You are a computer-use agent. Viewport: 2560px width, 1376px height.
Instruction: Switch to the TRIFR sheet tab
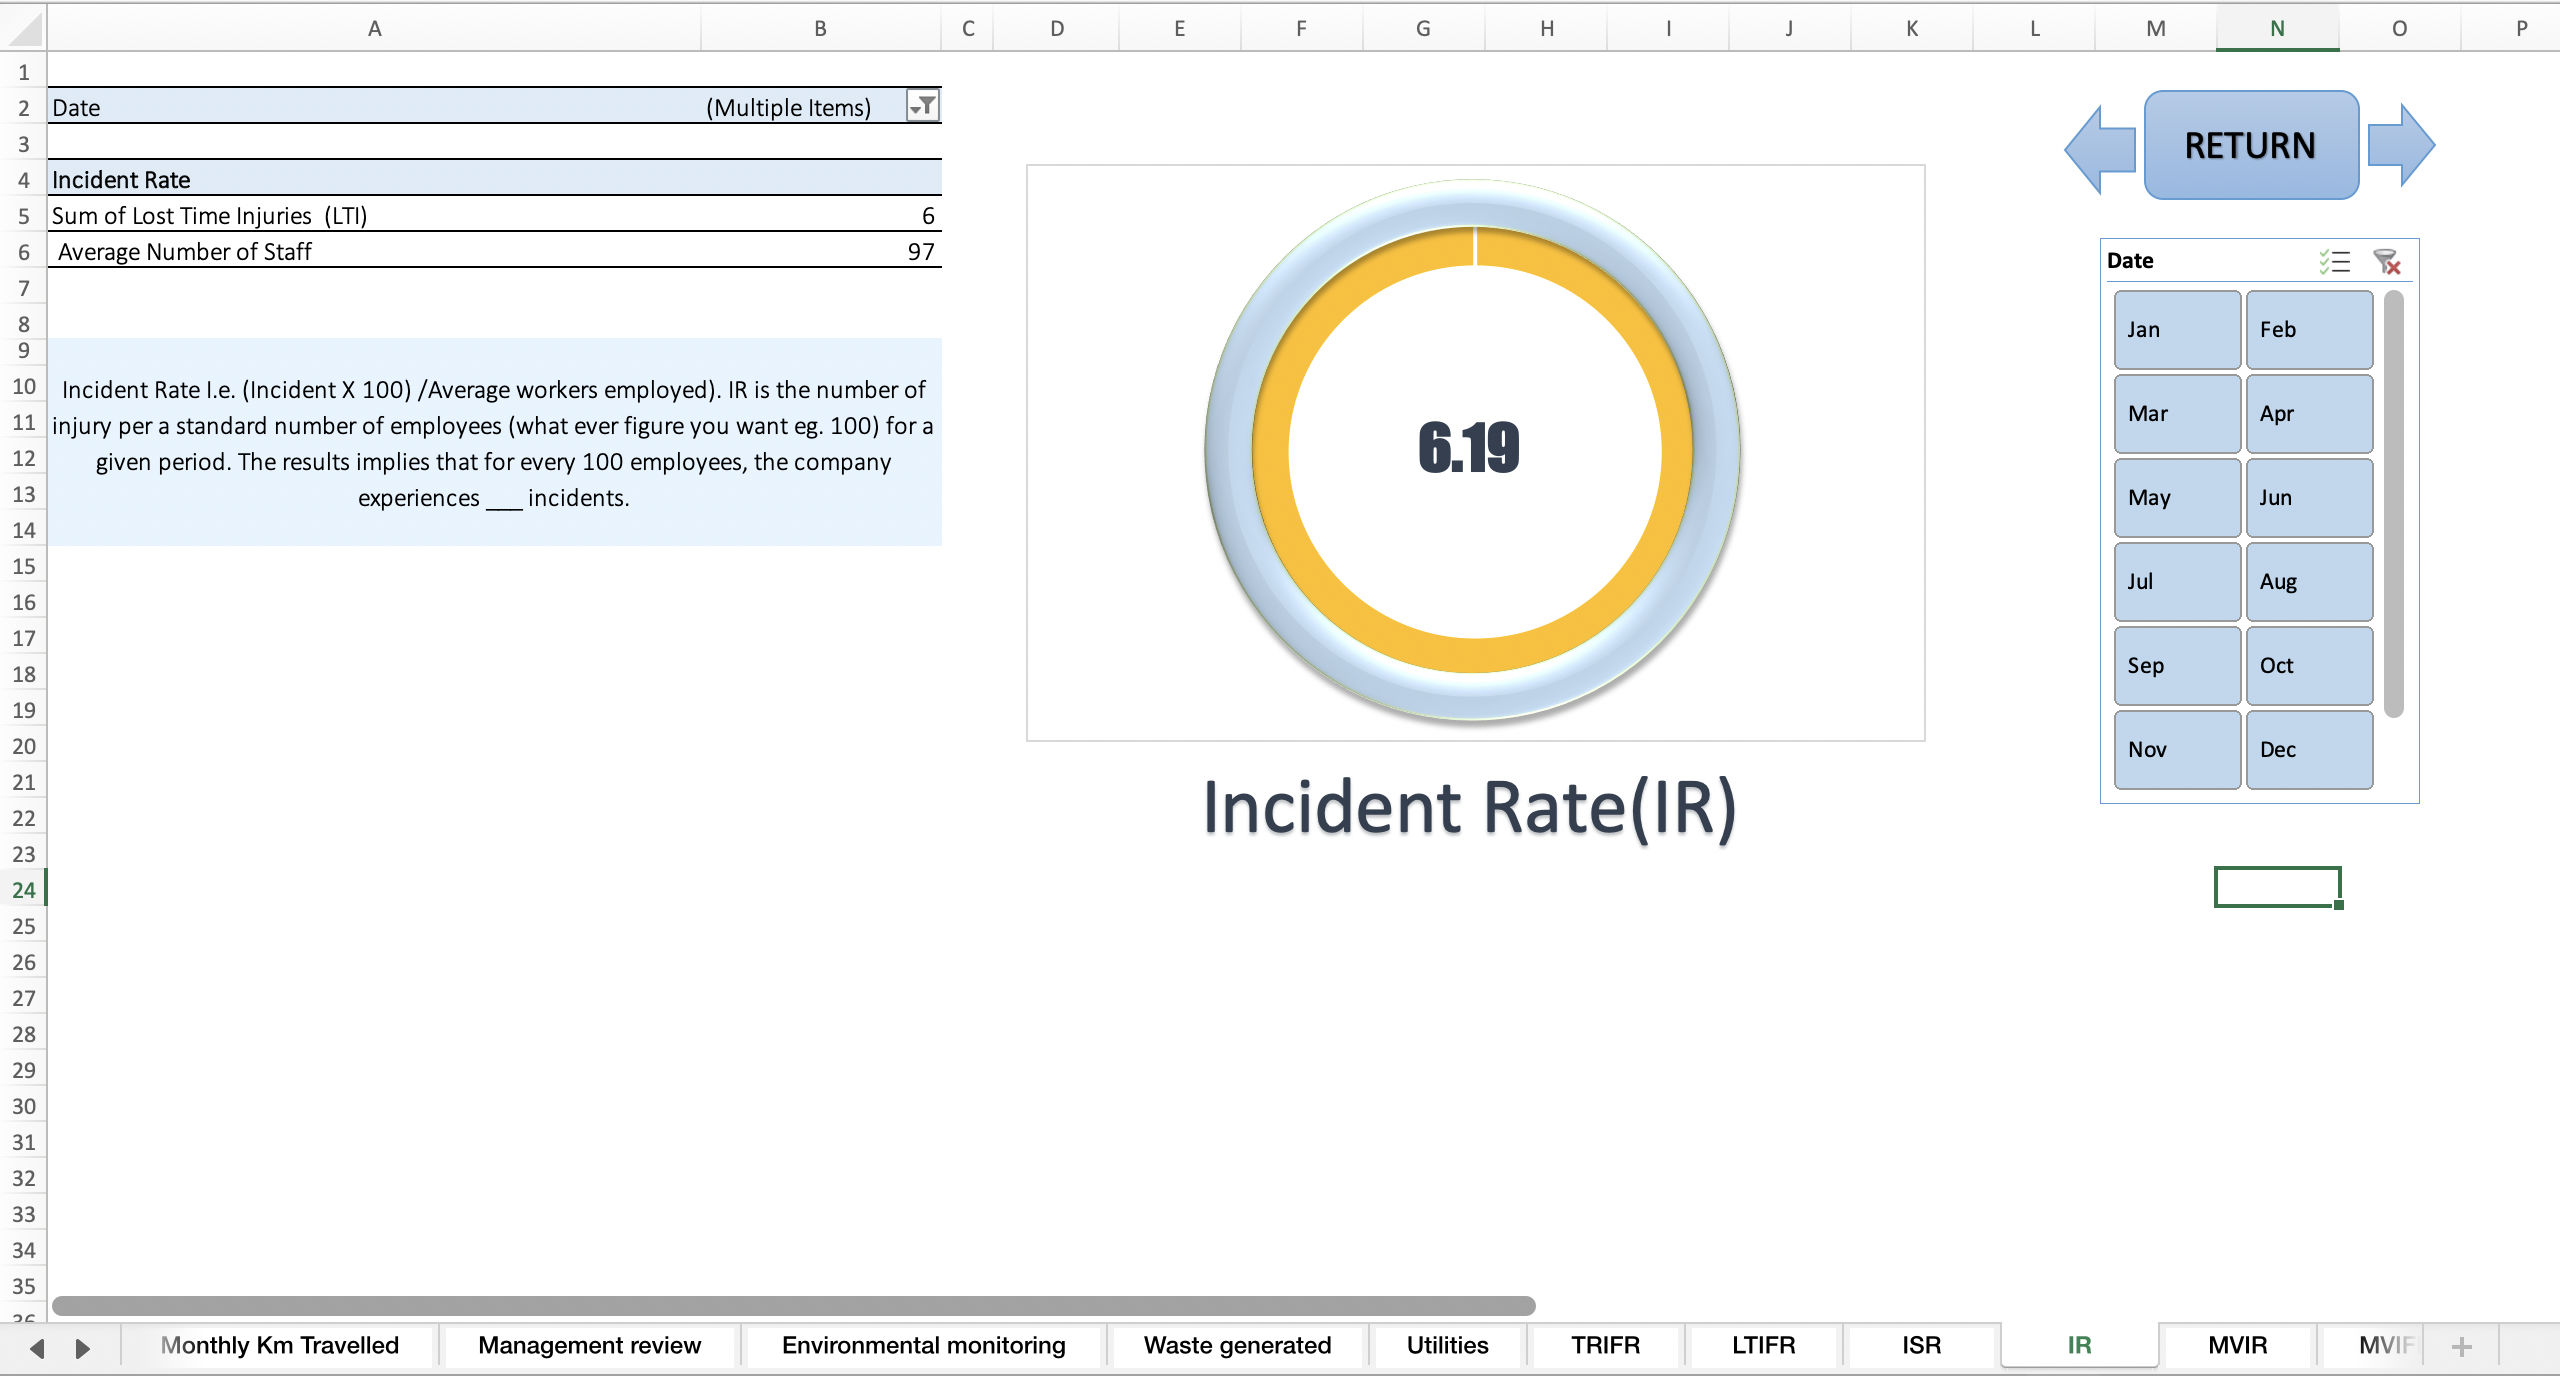pyautogui.click(x=1604, y=1346)
